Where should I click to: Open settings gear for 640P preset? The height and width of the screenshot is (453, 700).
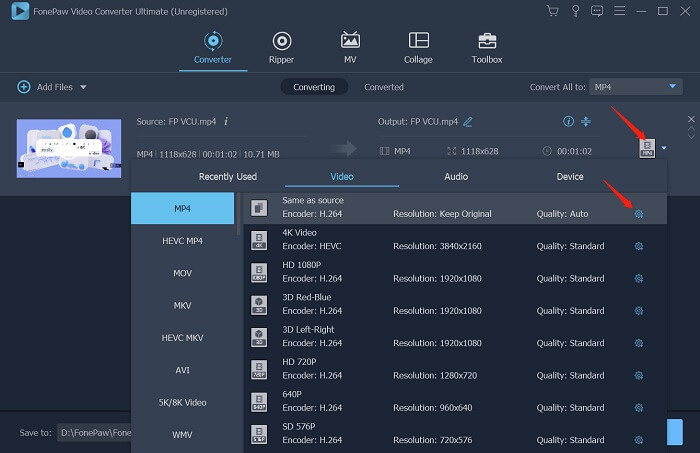click(x=639, y=408)
